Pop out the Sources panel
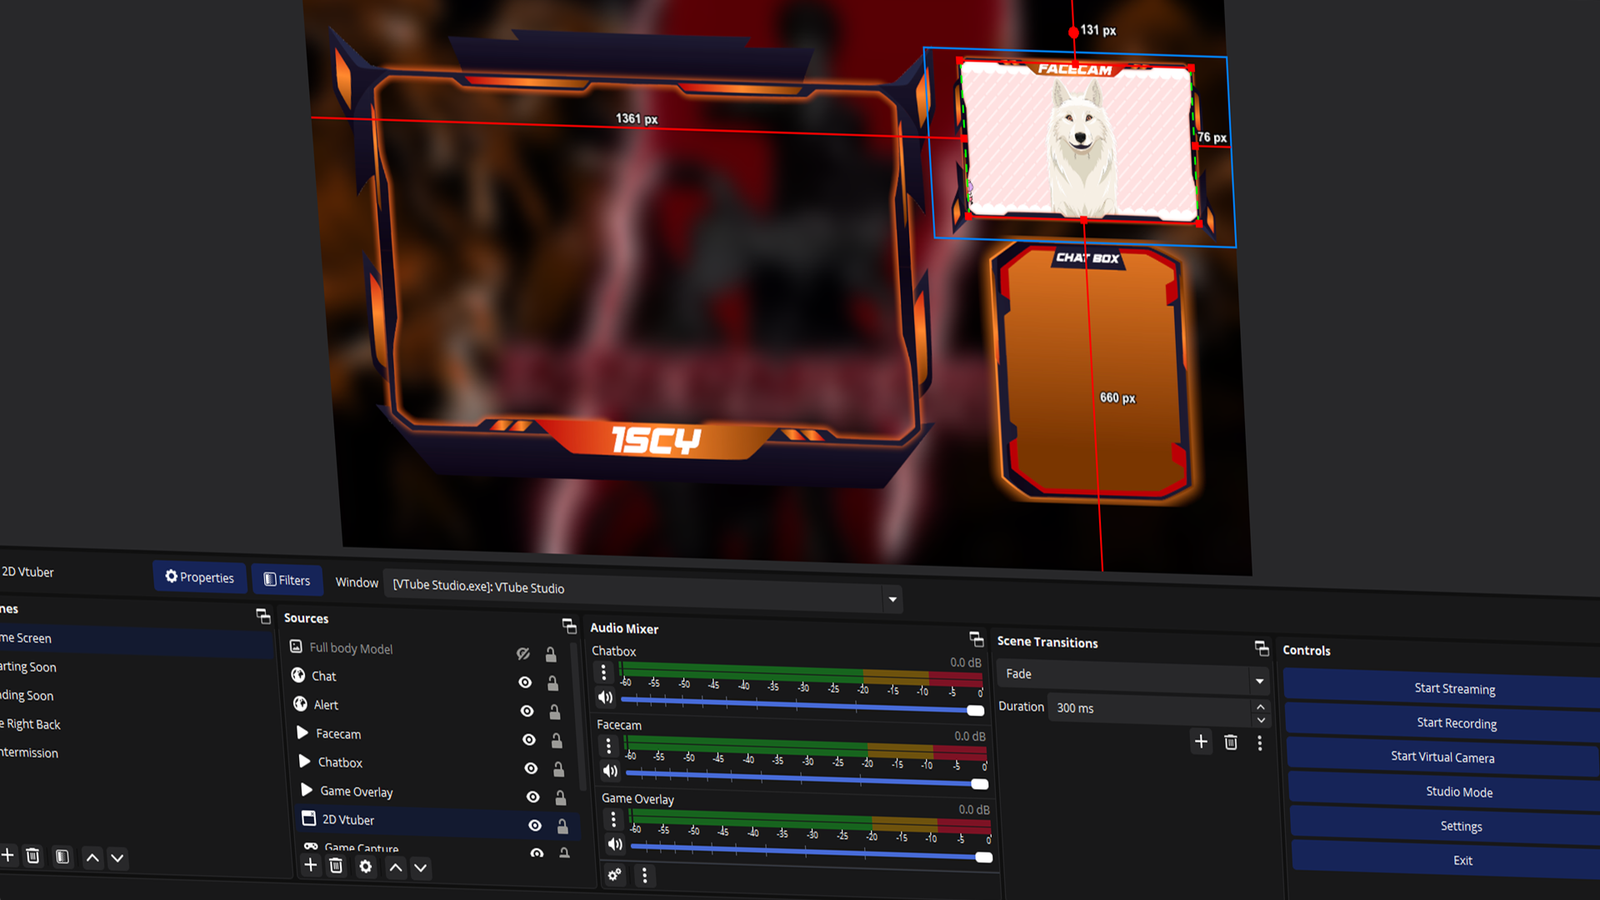The image size is (1600, 900). (569, 625)
